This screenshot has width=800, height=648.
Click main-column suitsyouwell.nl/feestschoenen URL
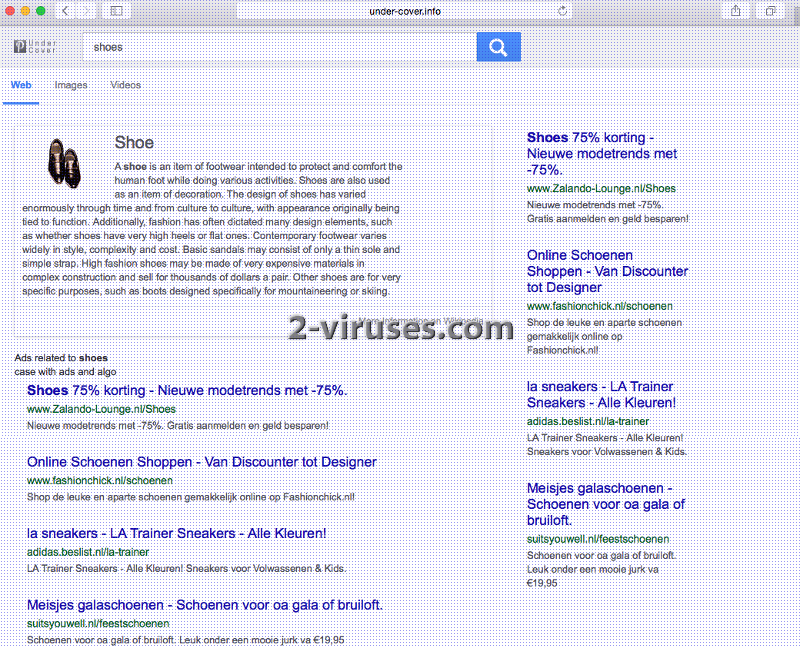pos(98,624)
